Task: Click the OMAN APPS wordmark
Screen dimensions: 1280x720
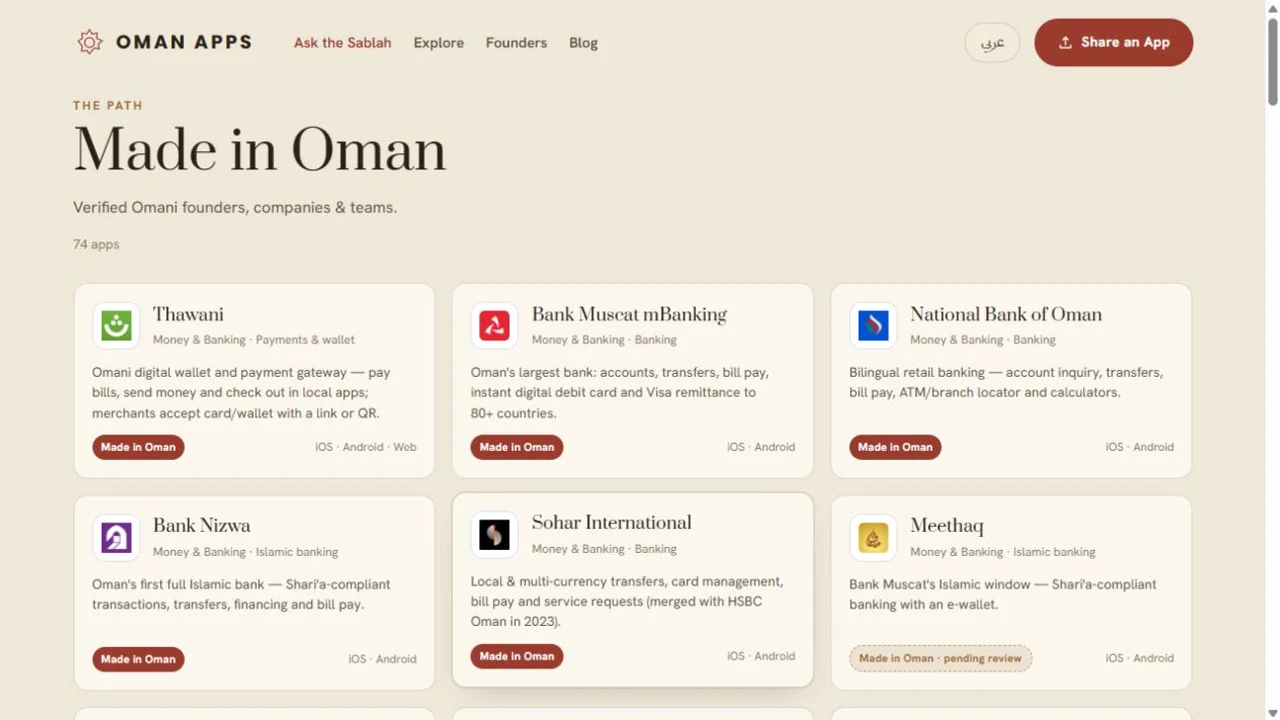Action: (184, 42)
